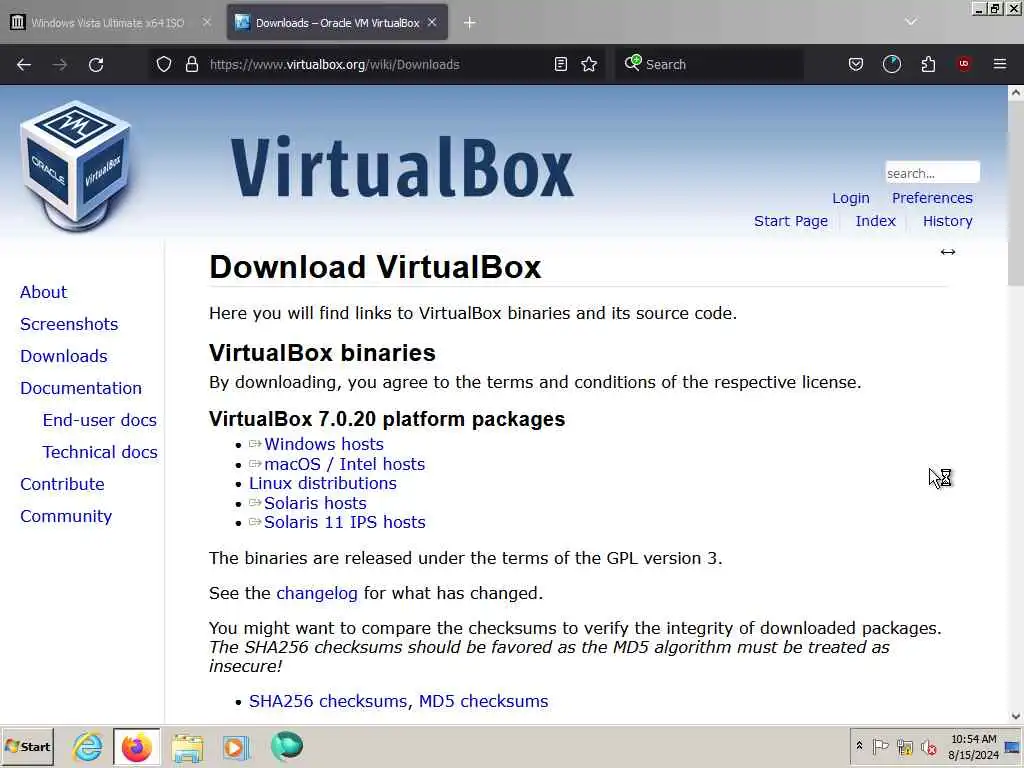This screenshot has width=1024, height=768.
Task: Open the Preferences link
Action: (932, 198)
